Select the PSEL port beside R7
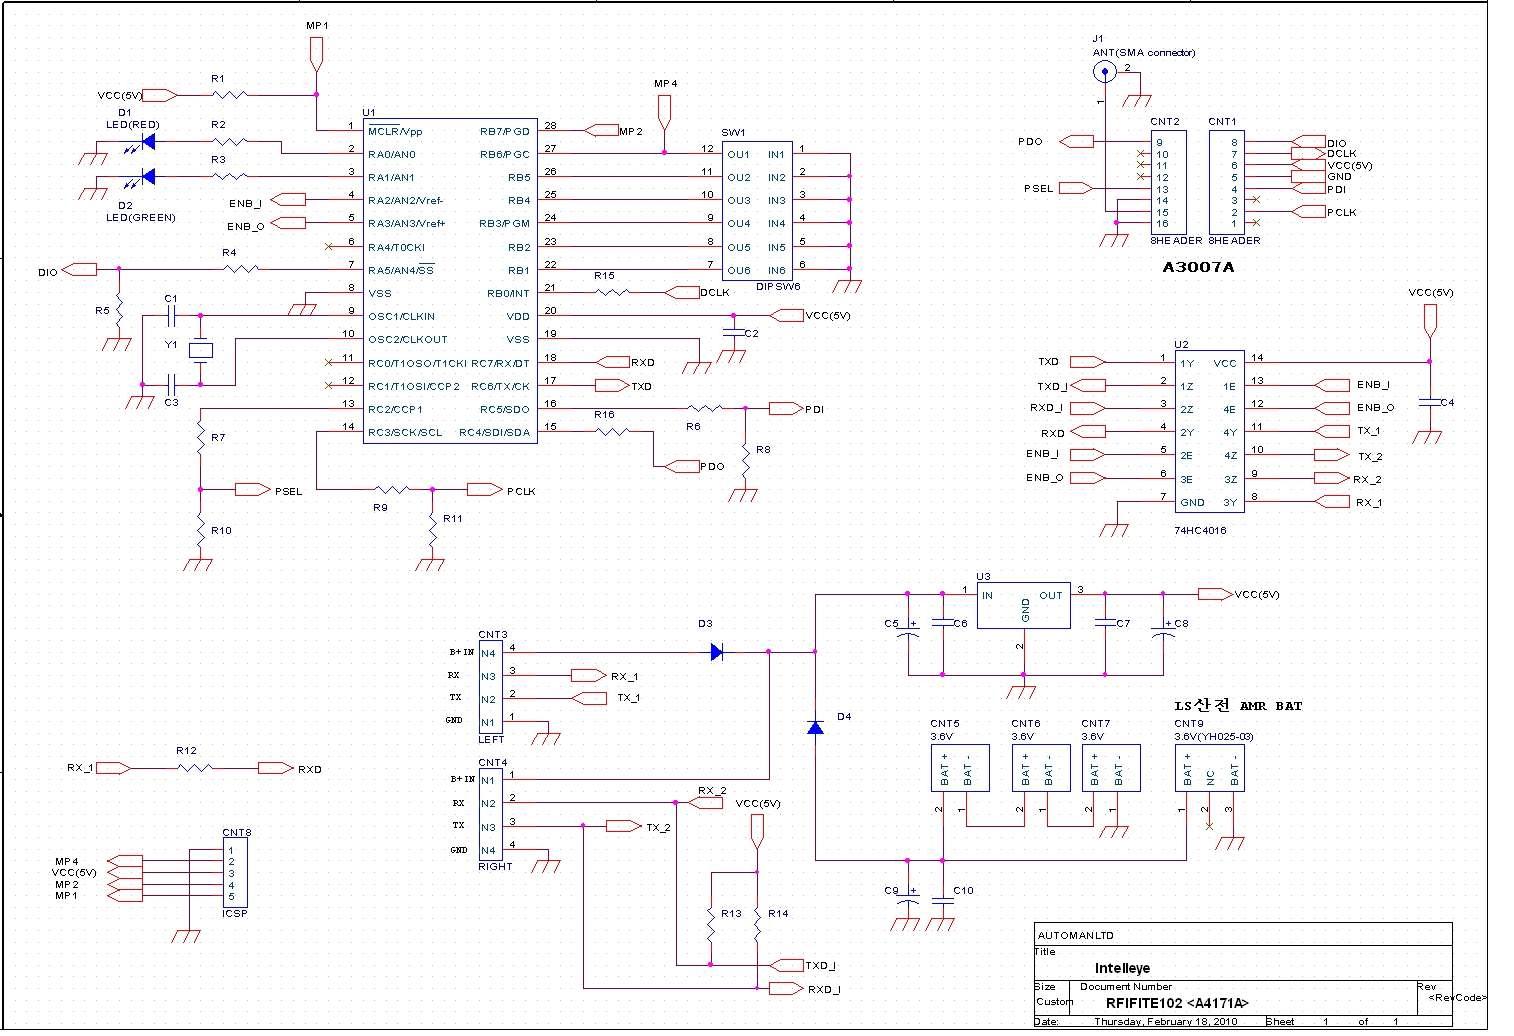This screenshot has width=1514, height=1036. [x=252, y=490]
